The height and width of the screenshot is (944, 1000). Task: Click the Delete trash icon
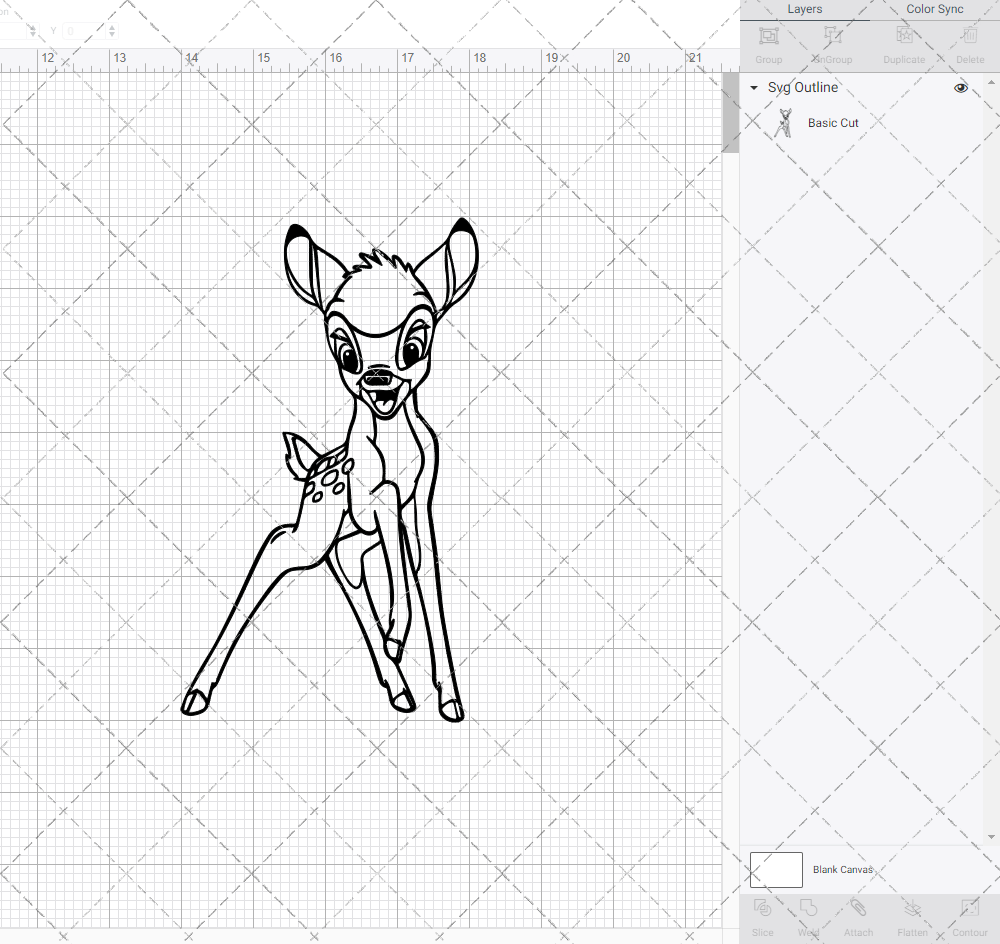click(969, 36)
